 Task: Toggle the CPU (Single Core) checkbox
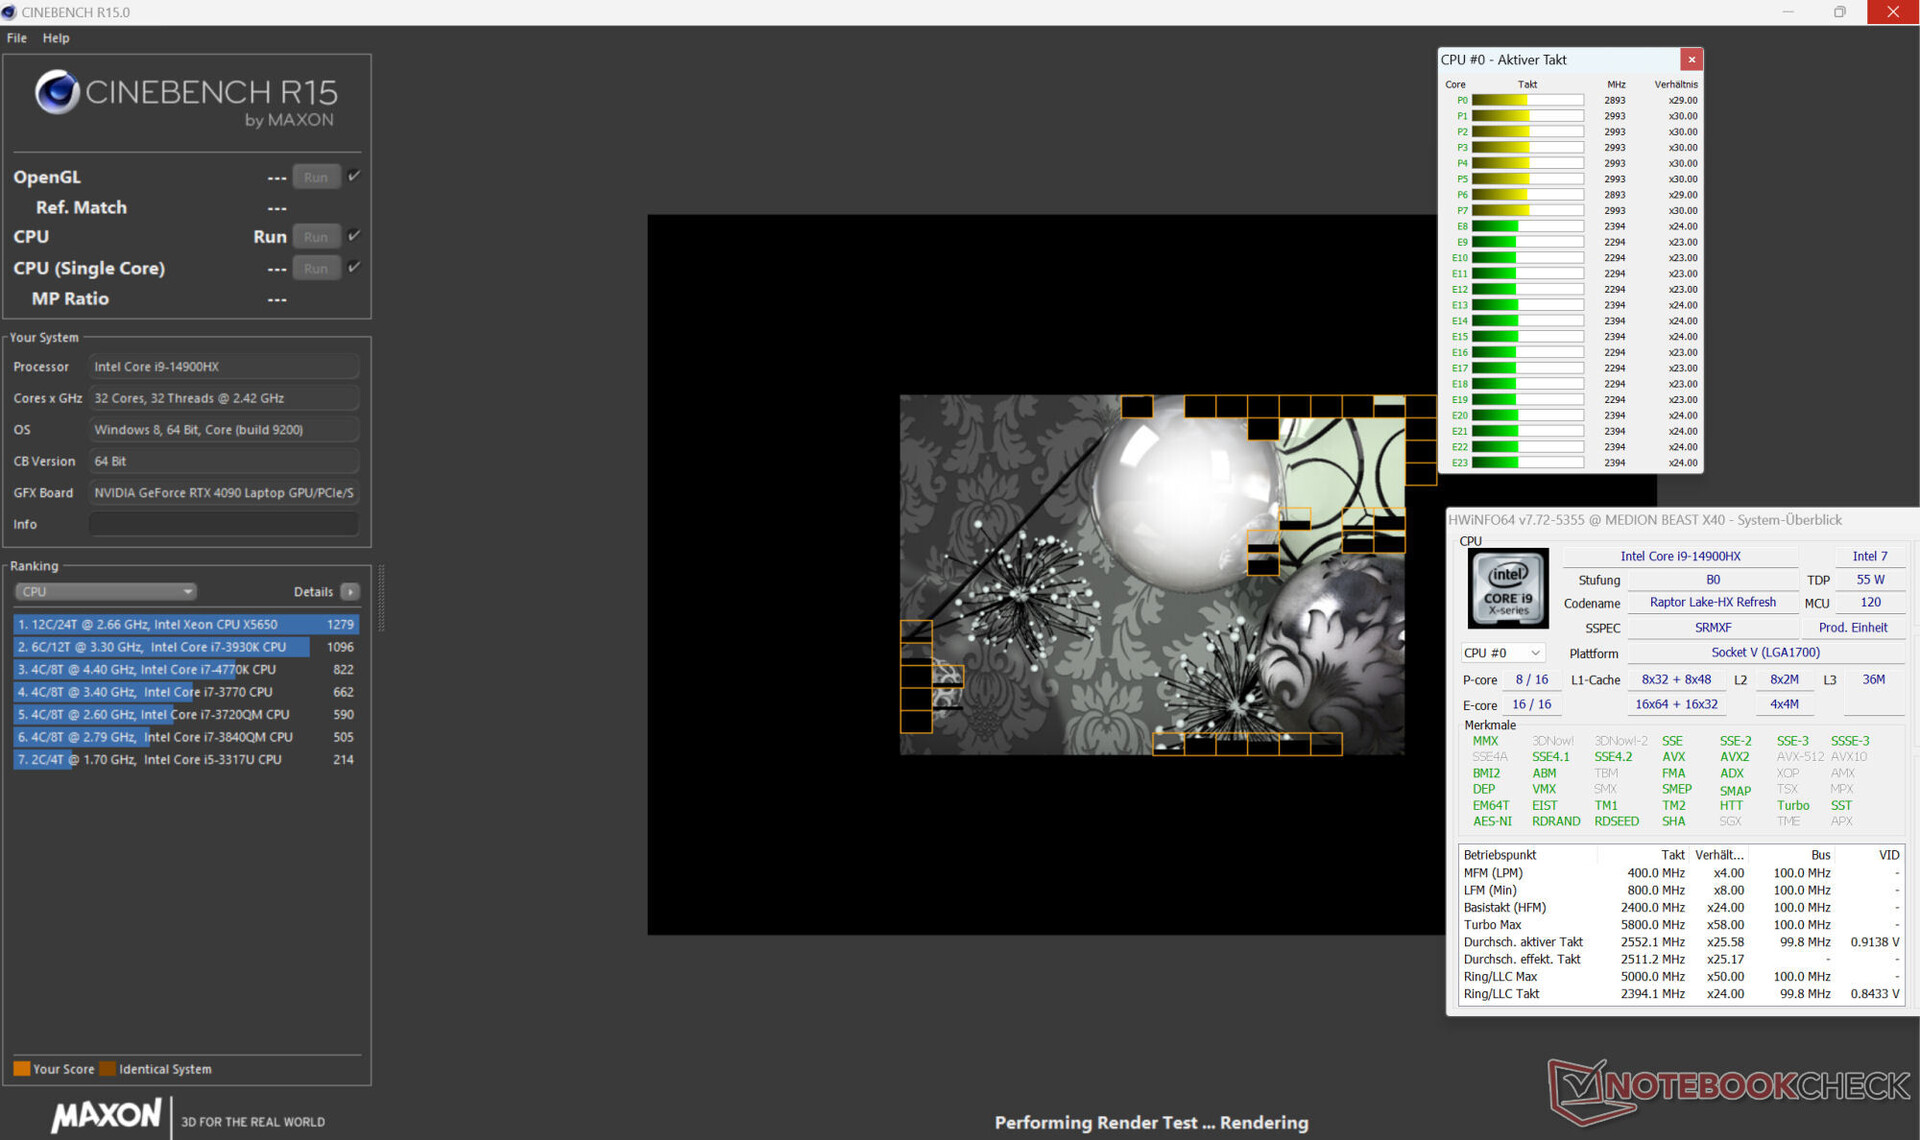pyautogui.click(x=354, y=267)
